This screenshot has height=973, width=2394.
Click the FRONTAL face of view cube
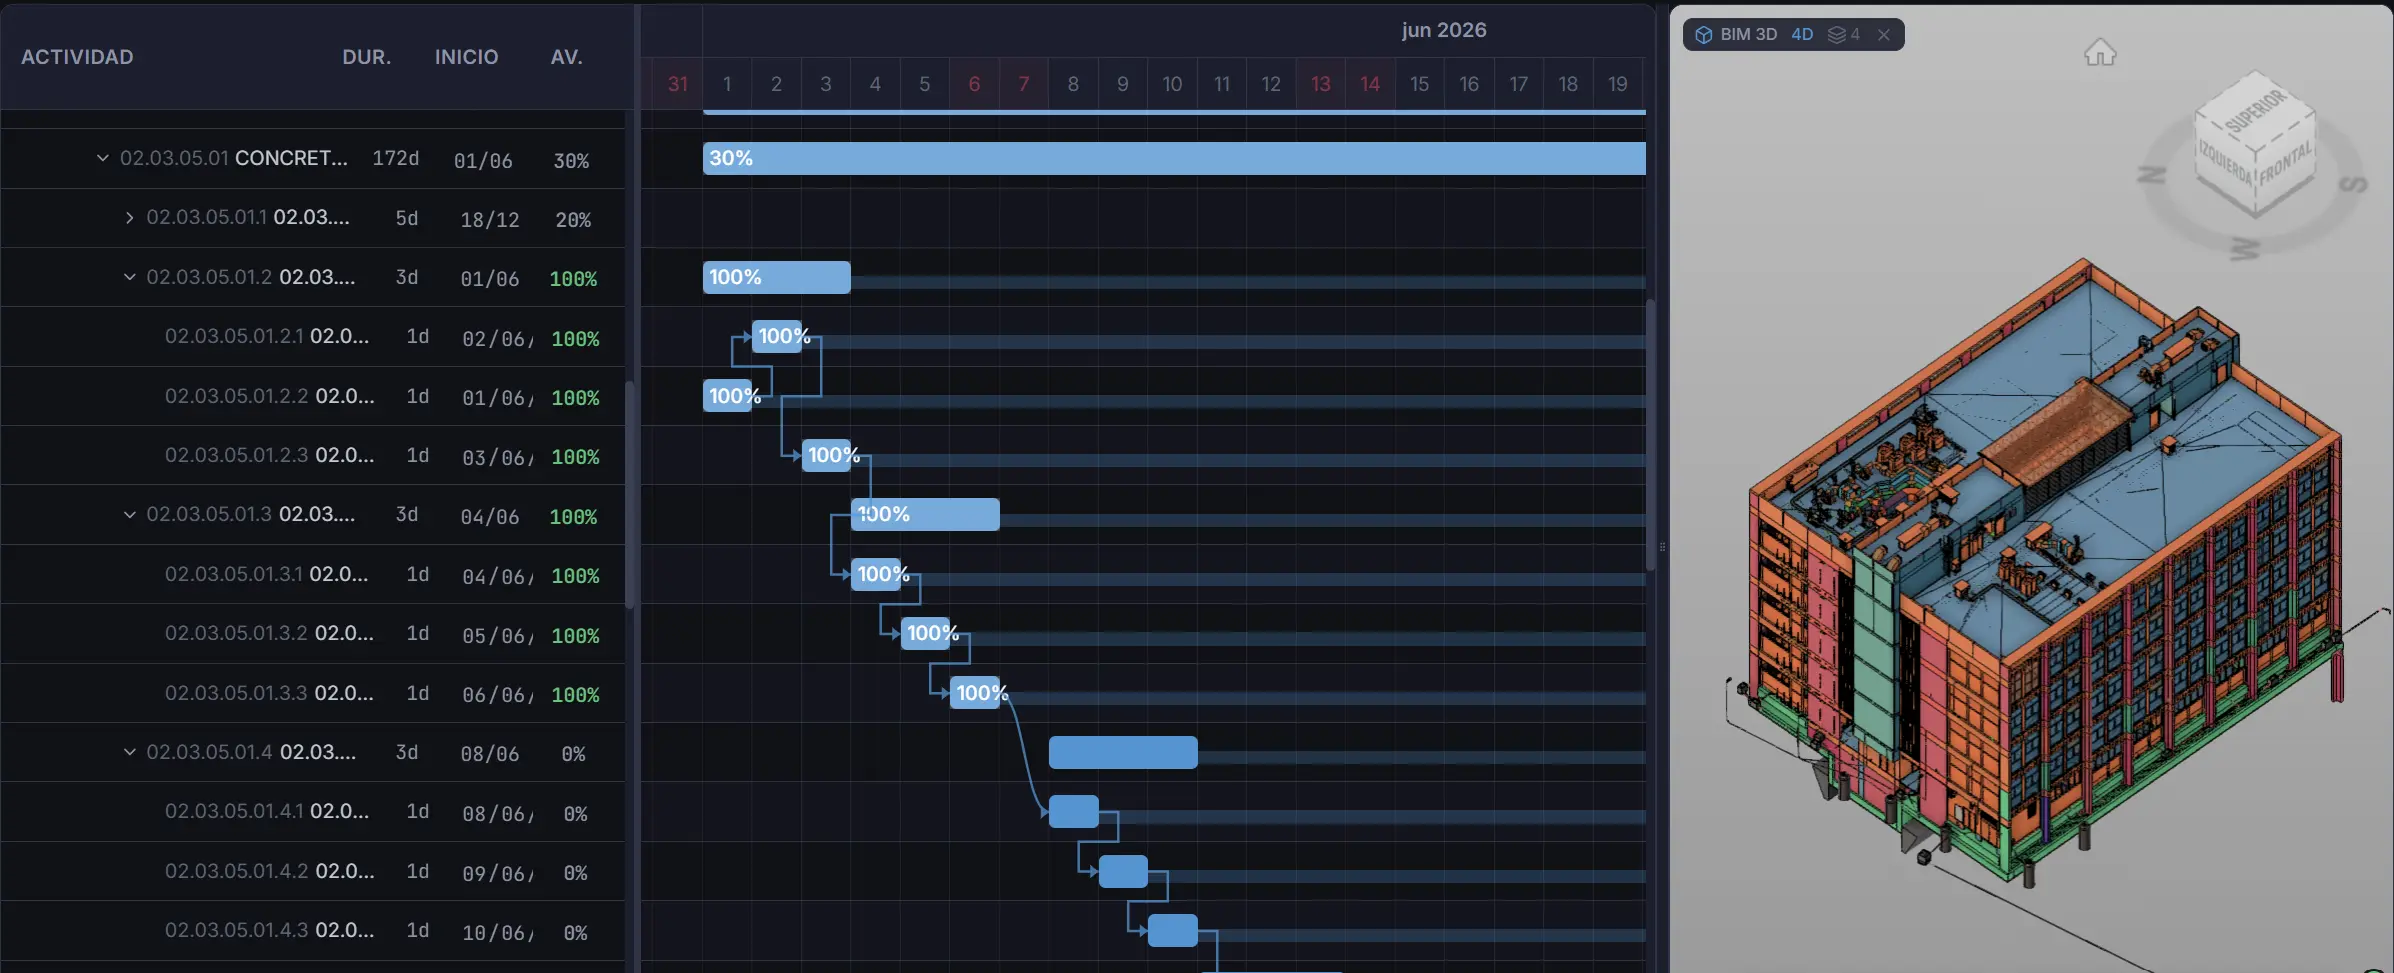2286,165
